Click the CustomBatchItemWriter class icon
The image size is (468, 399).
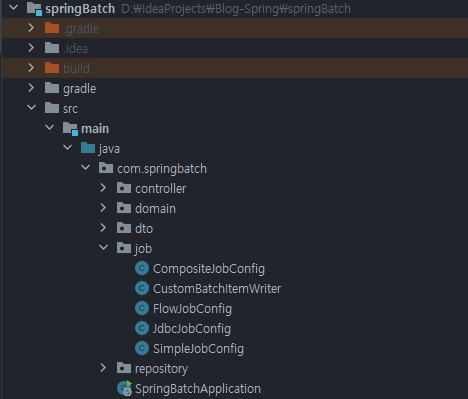pos(142,288)
